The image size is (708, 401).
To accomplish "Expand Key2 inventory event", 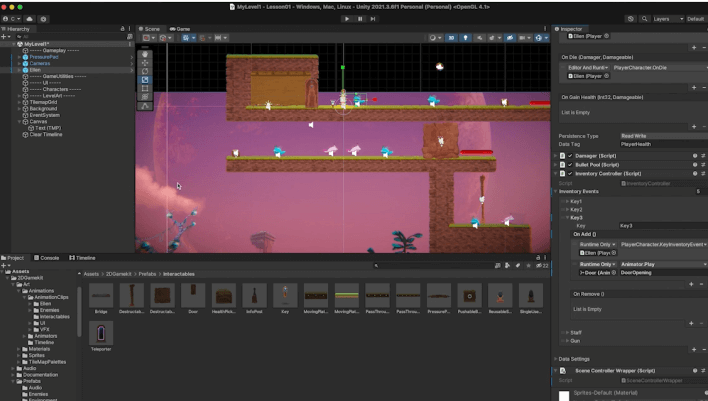I will (567, 210).
